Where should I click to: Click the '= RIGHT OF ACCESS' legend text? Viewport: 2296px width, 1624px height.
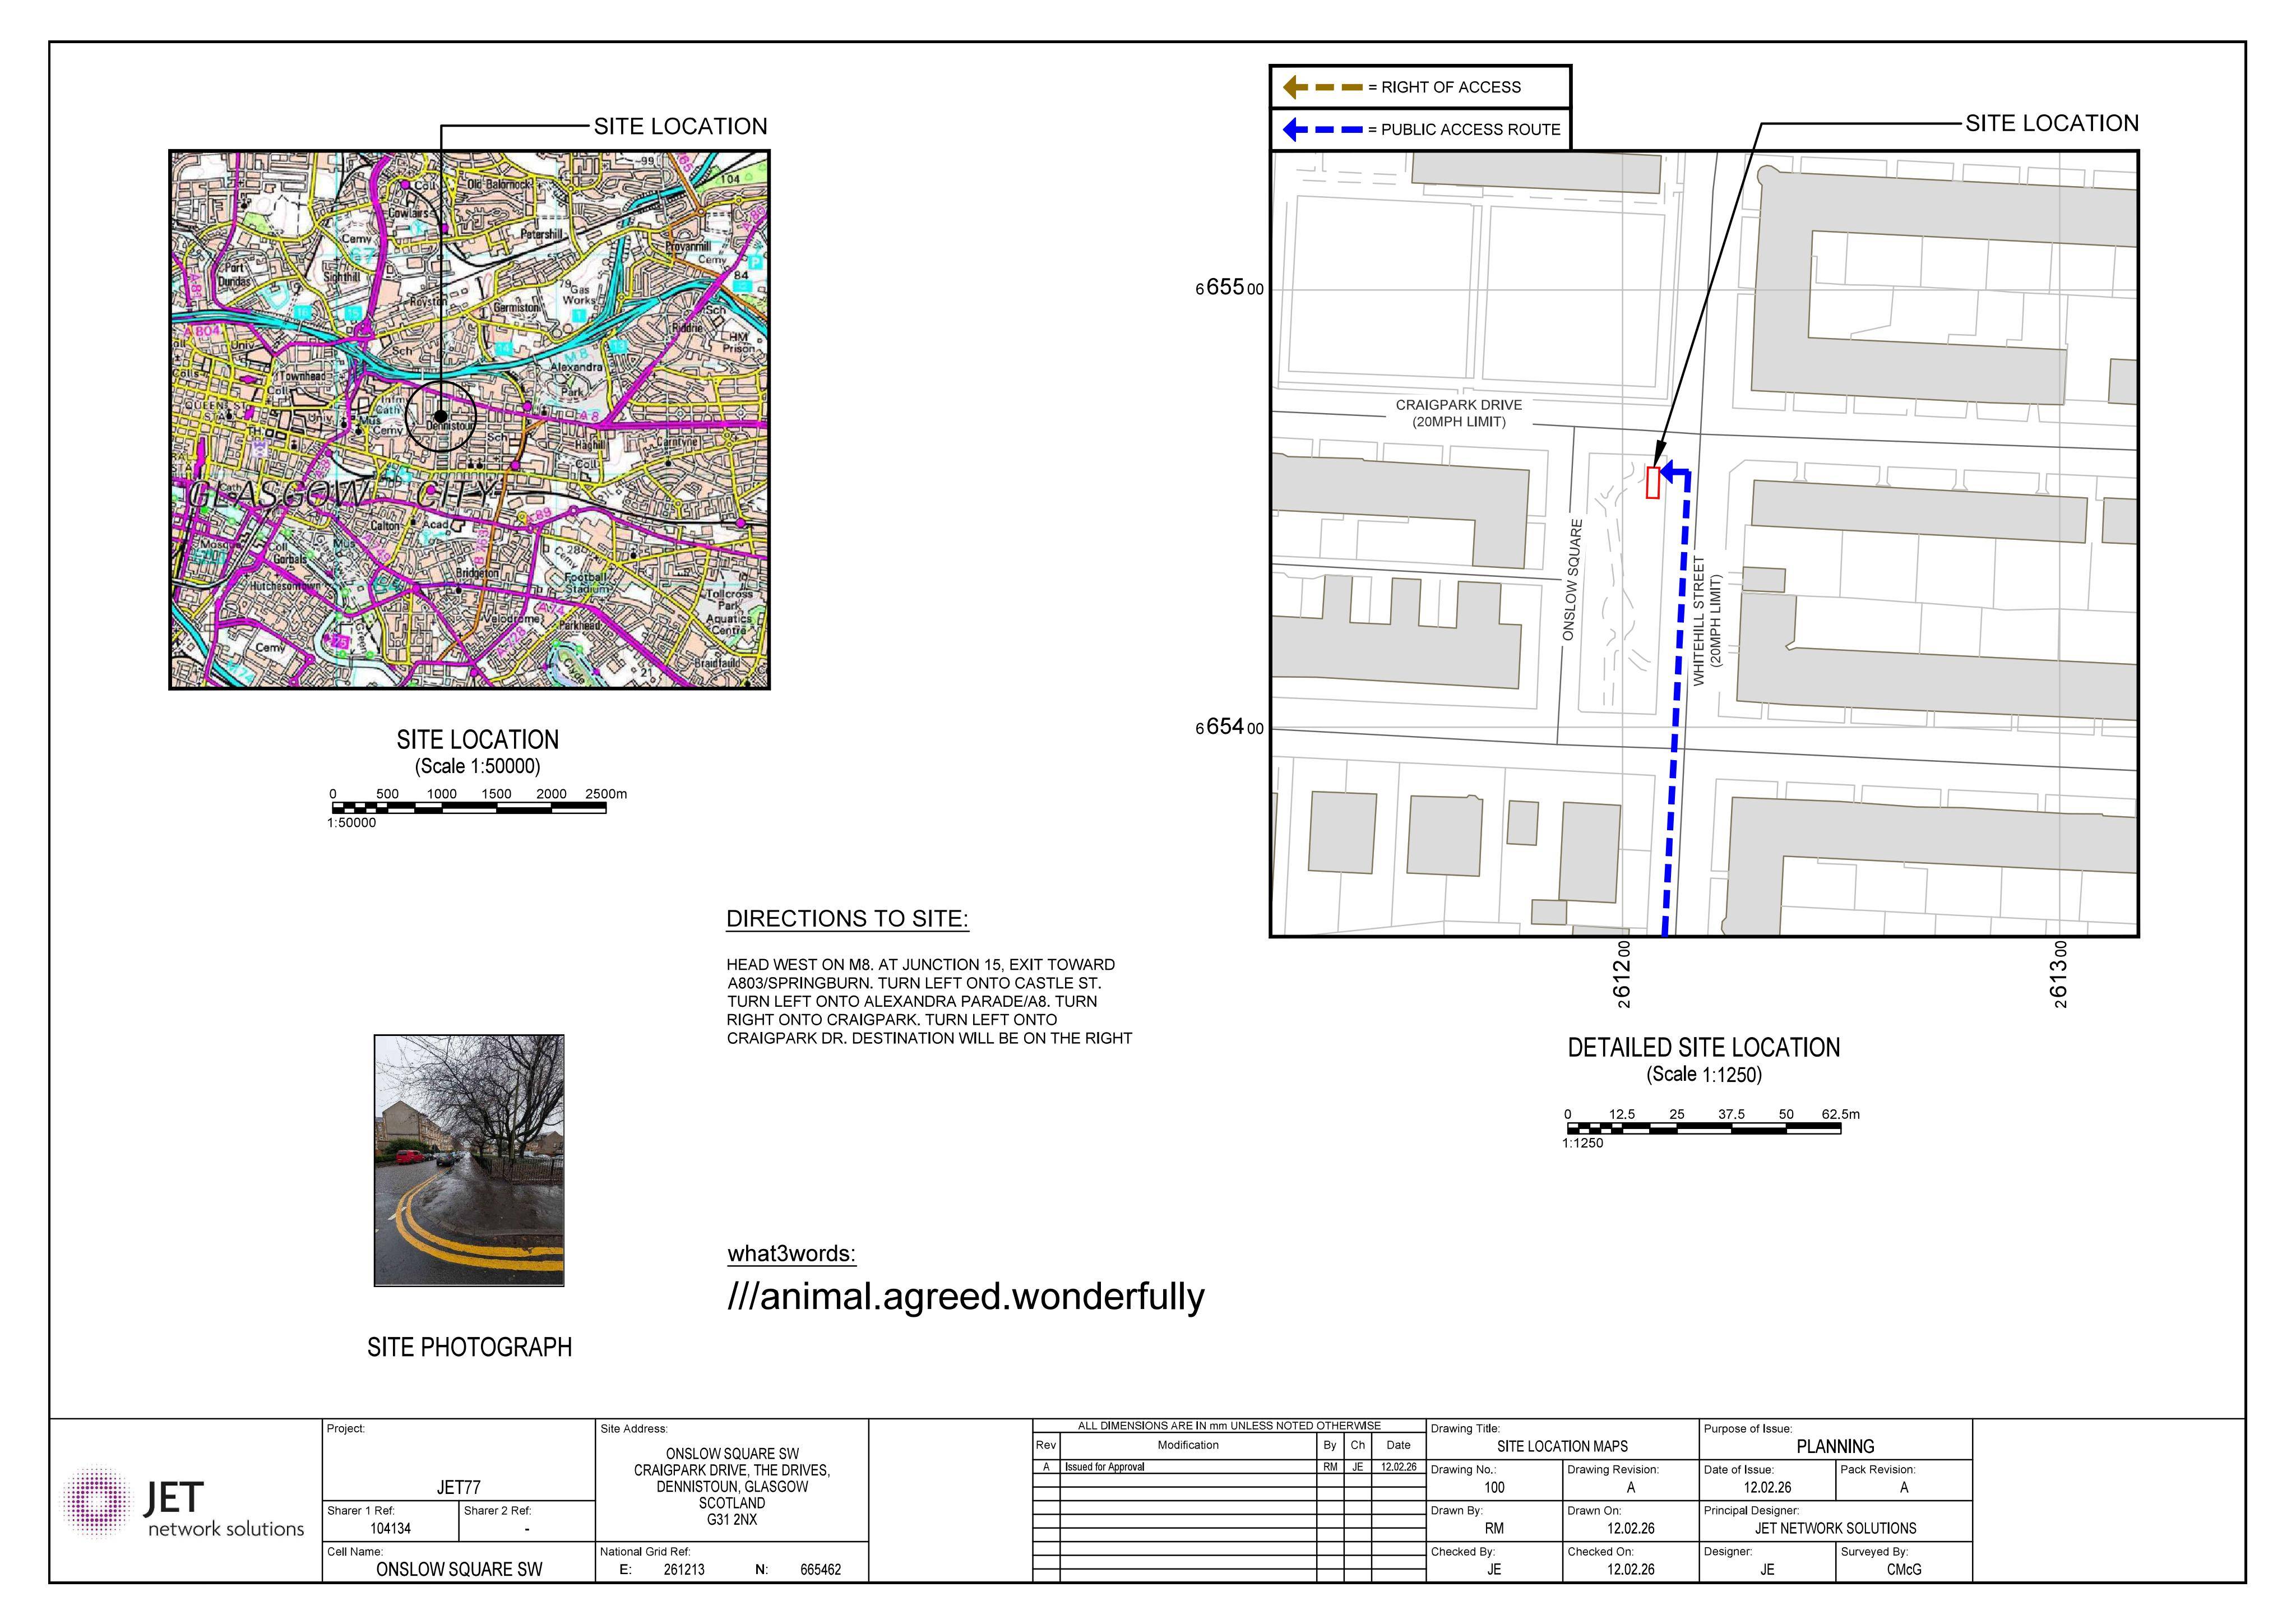(x=1444, y=87)
